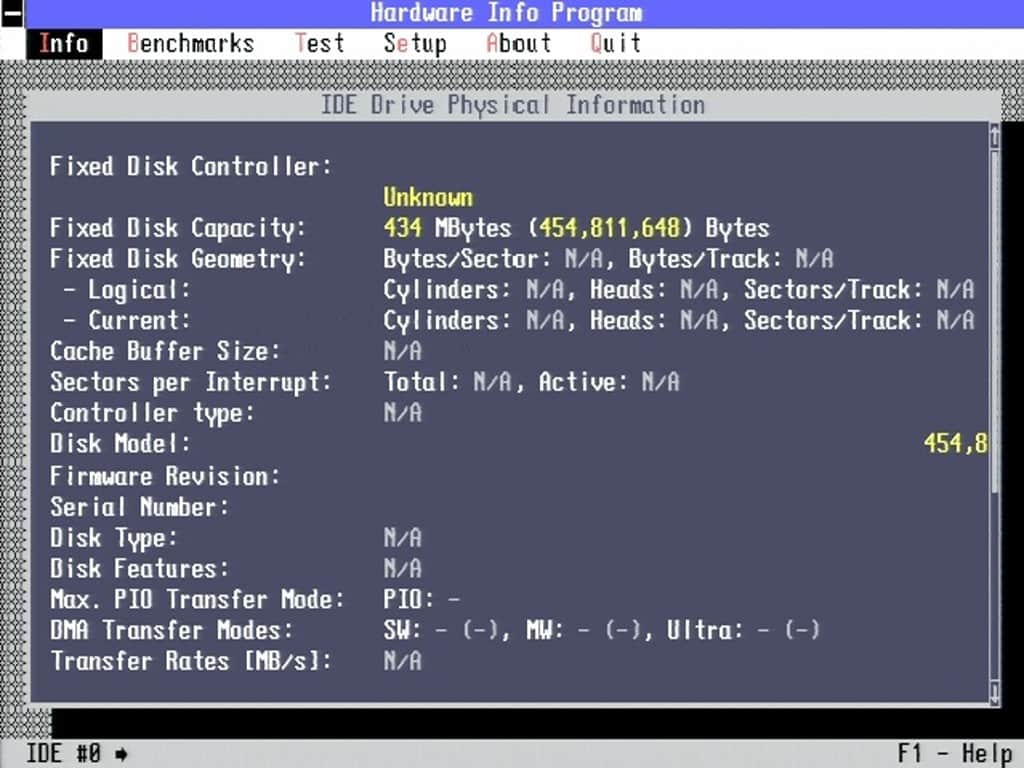Viewport: 1024px width, 768px height.
Task: Click the Serial Number label
Action: click(140, 507)
